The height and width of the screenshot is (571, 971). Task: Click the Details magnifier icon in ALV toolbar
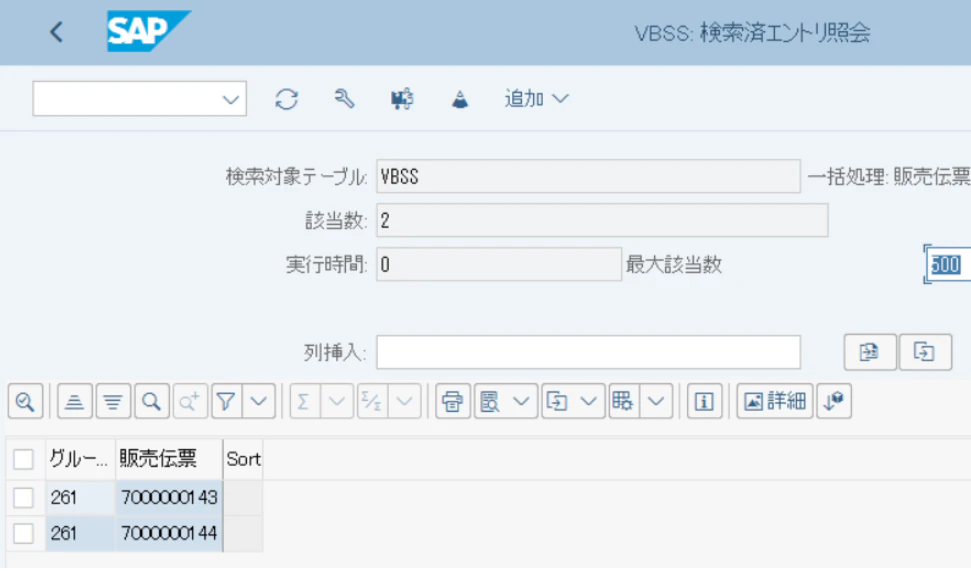click(x=25, y=401)
